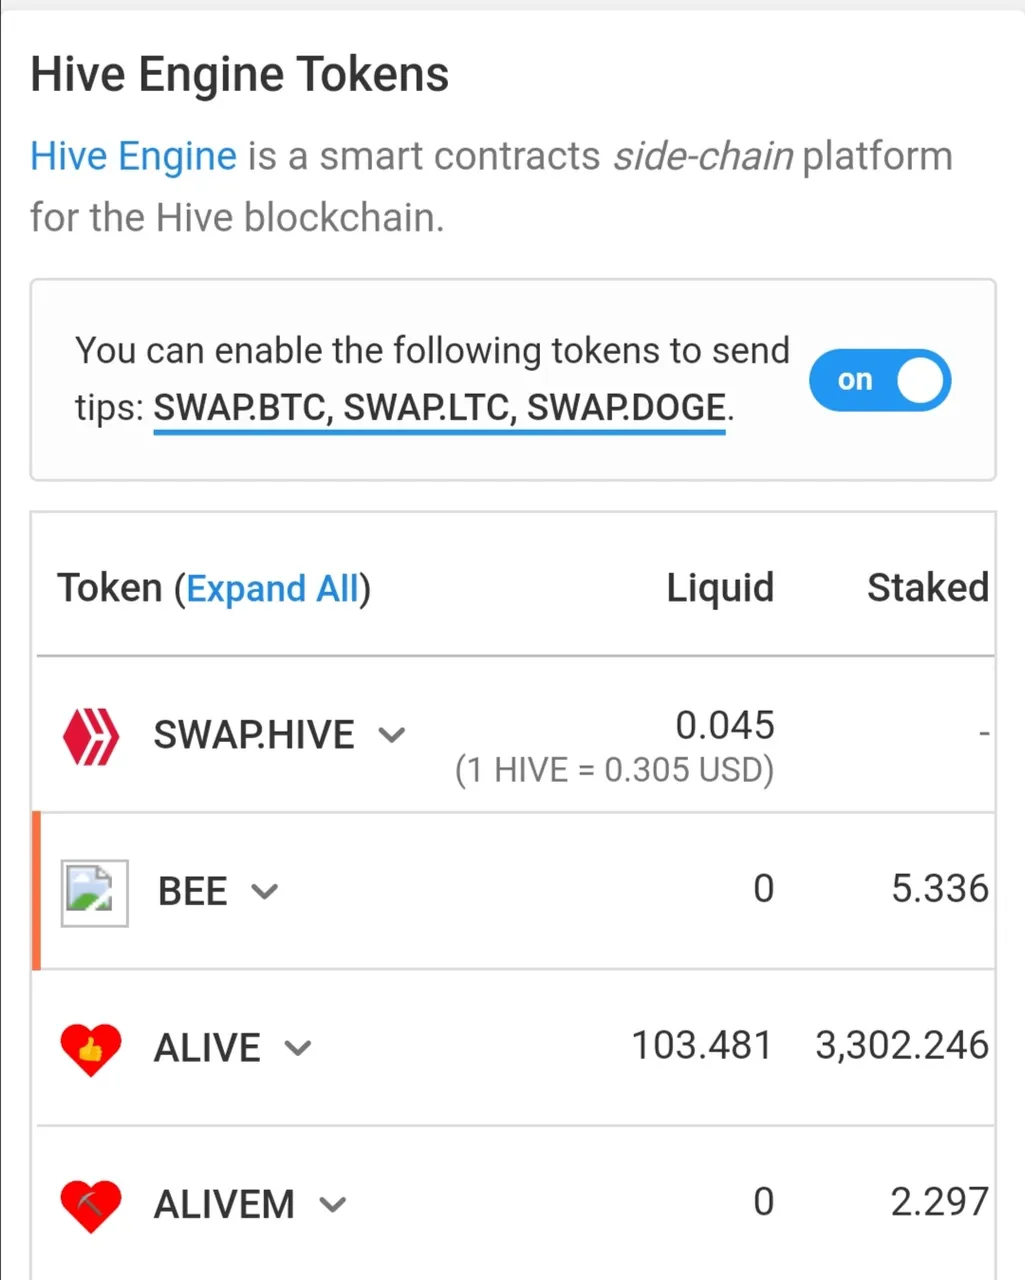Click the ALIVEM heart pickaxe icon
Image resolution: width=1025 pixels, height=1280 pixels.
91,1205
